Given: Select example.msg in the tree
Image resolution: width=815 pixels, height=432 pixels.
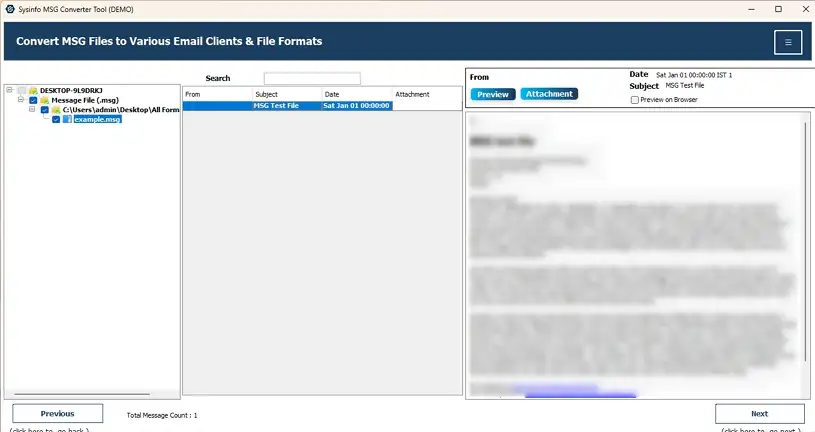Looking at the screenshot, I should tap(97, 120).
